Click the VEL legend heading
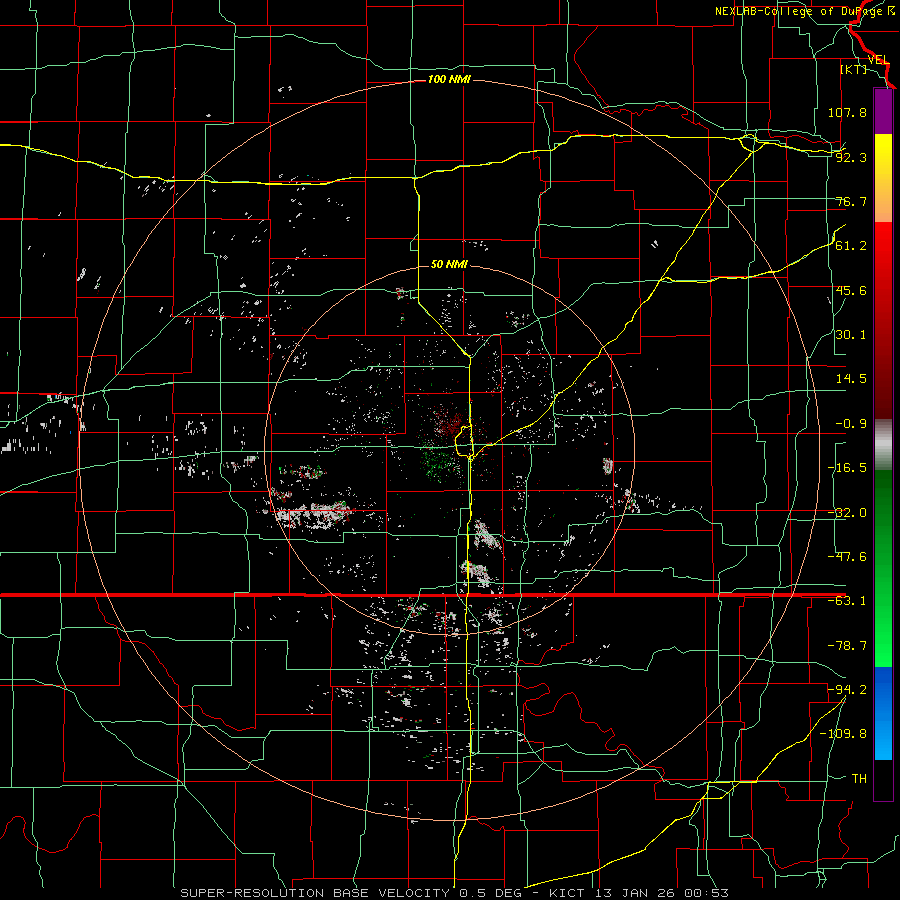900x900 pixels. pos(878,60)
